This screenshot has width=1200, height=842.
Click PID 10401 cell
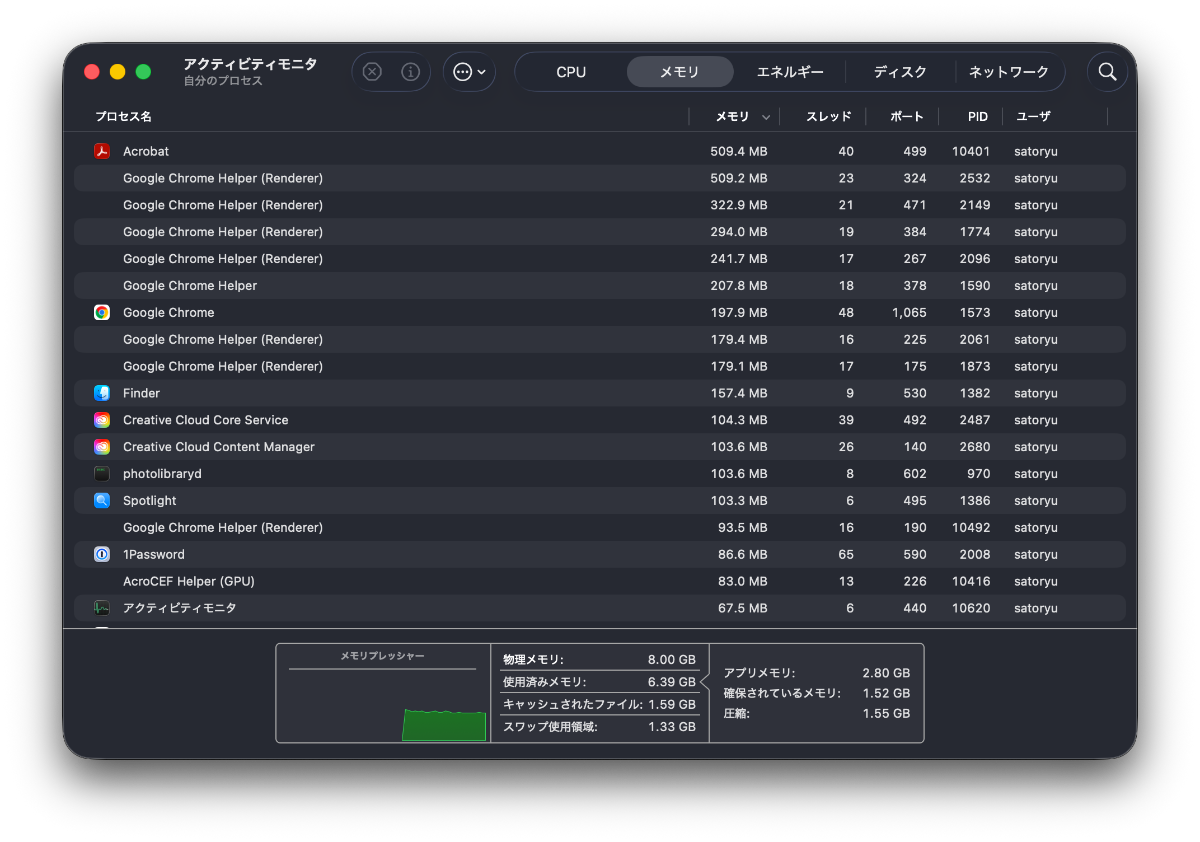pyautogui.click(x=971, y=151)
